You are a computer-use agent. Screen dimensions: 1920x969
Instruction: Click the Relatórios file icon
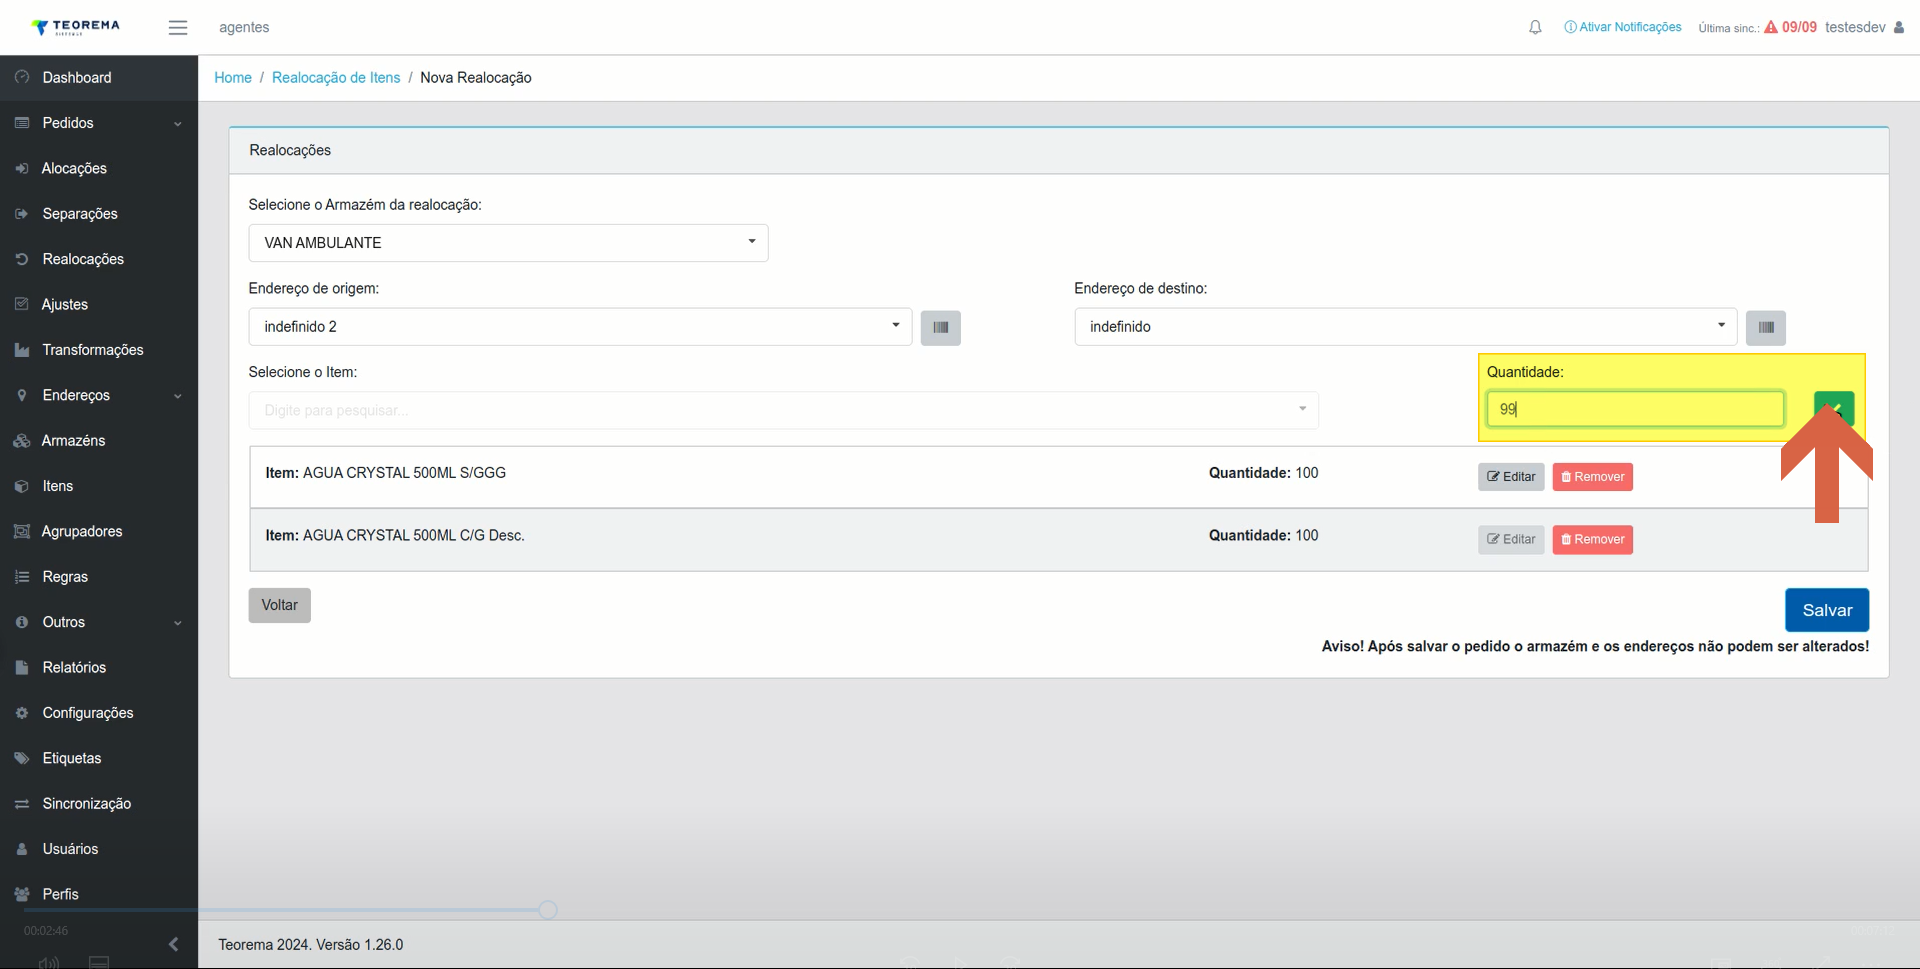pos(22,667)
